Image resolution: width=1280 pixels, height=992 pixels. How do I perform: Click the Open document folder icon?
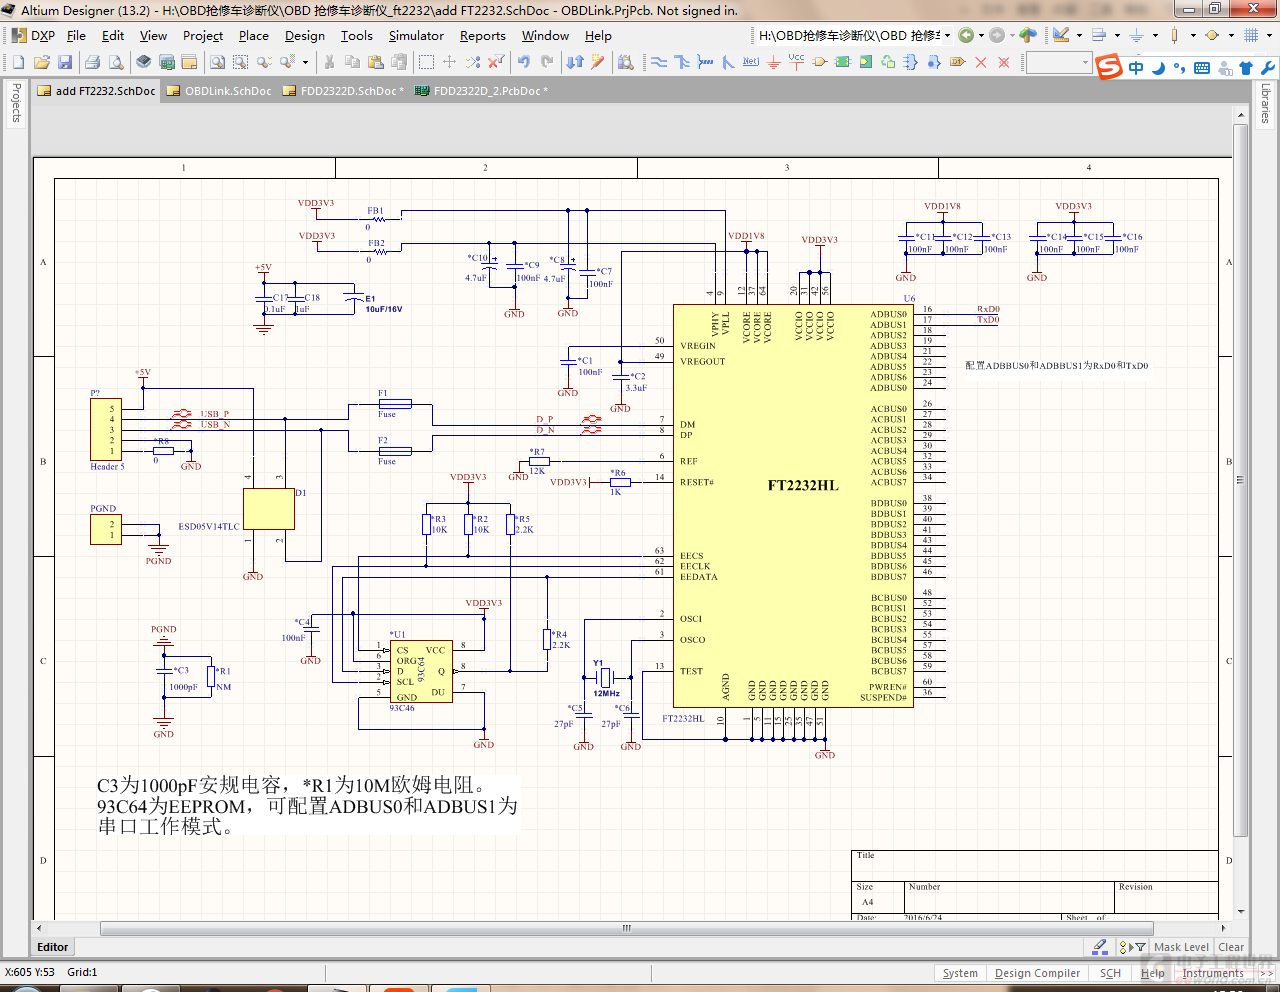click(x=42, y=62)
